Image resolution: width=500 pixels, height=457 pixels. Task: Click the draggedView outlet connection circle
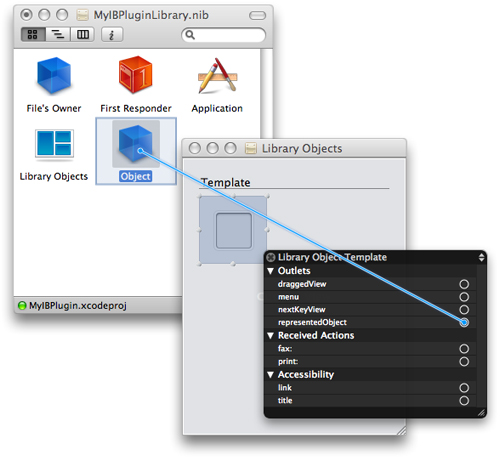(464, 284)
